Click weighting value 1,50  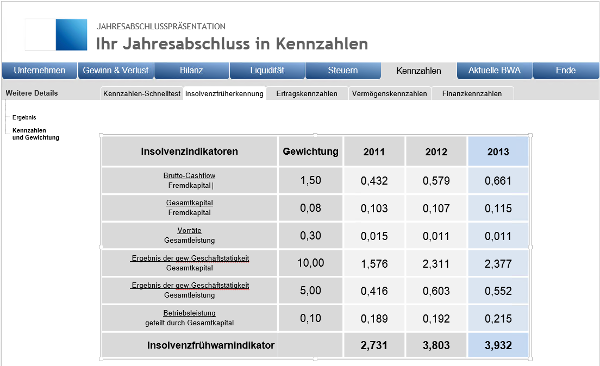(310, 180)
